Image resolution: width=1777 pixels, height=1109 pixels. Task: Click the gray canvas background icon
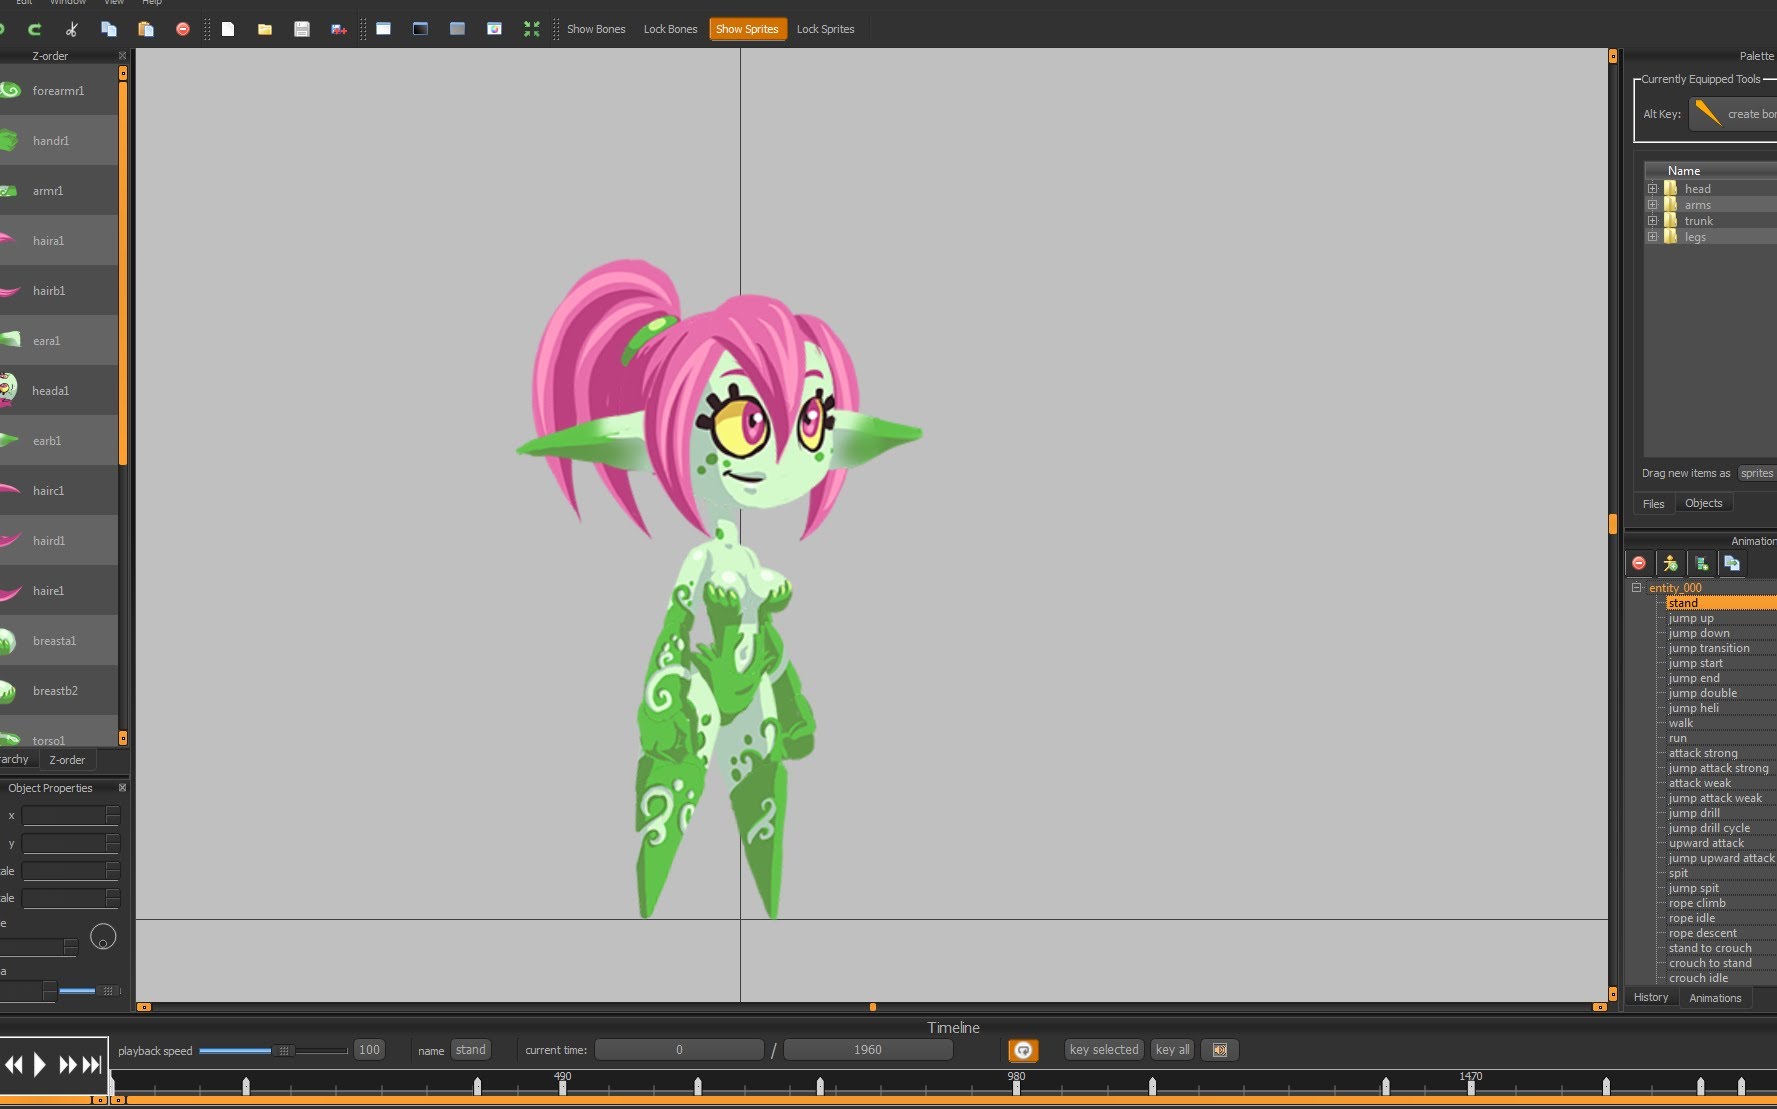(457, 29)
